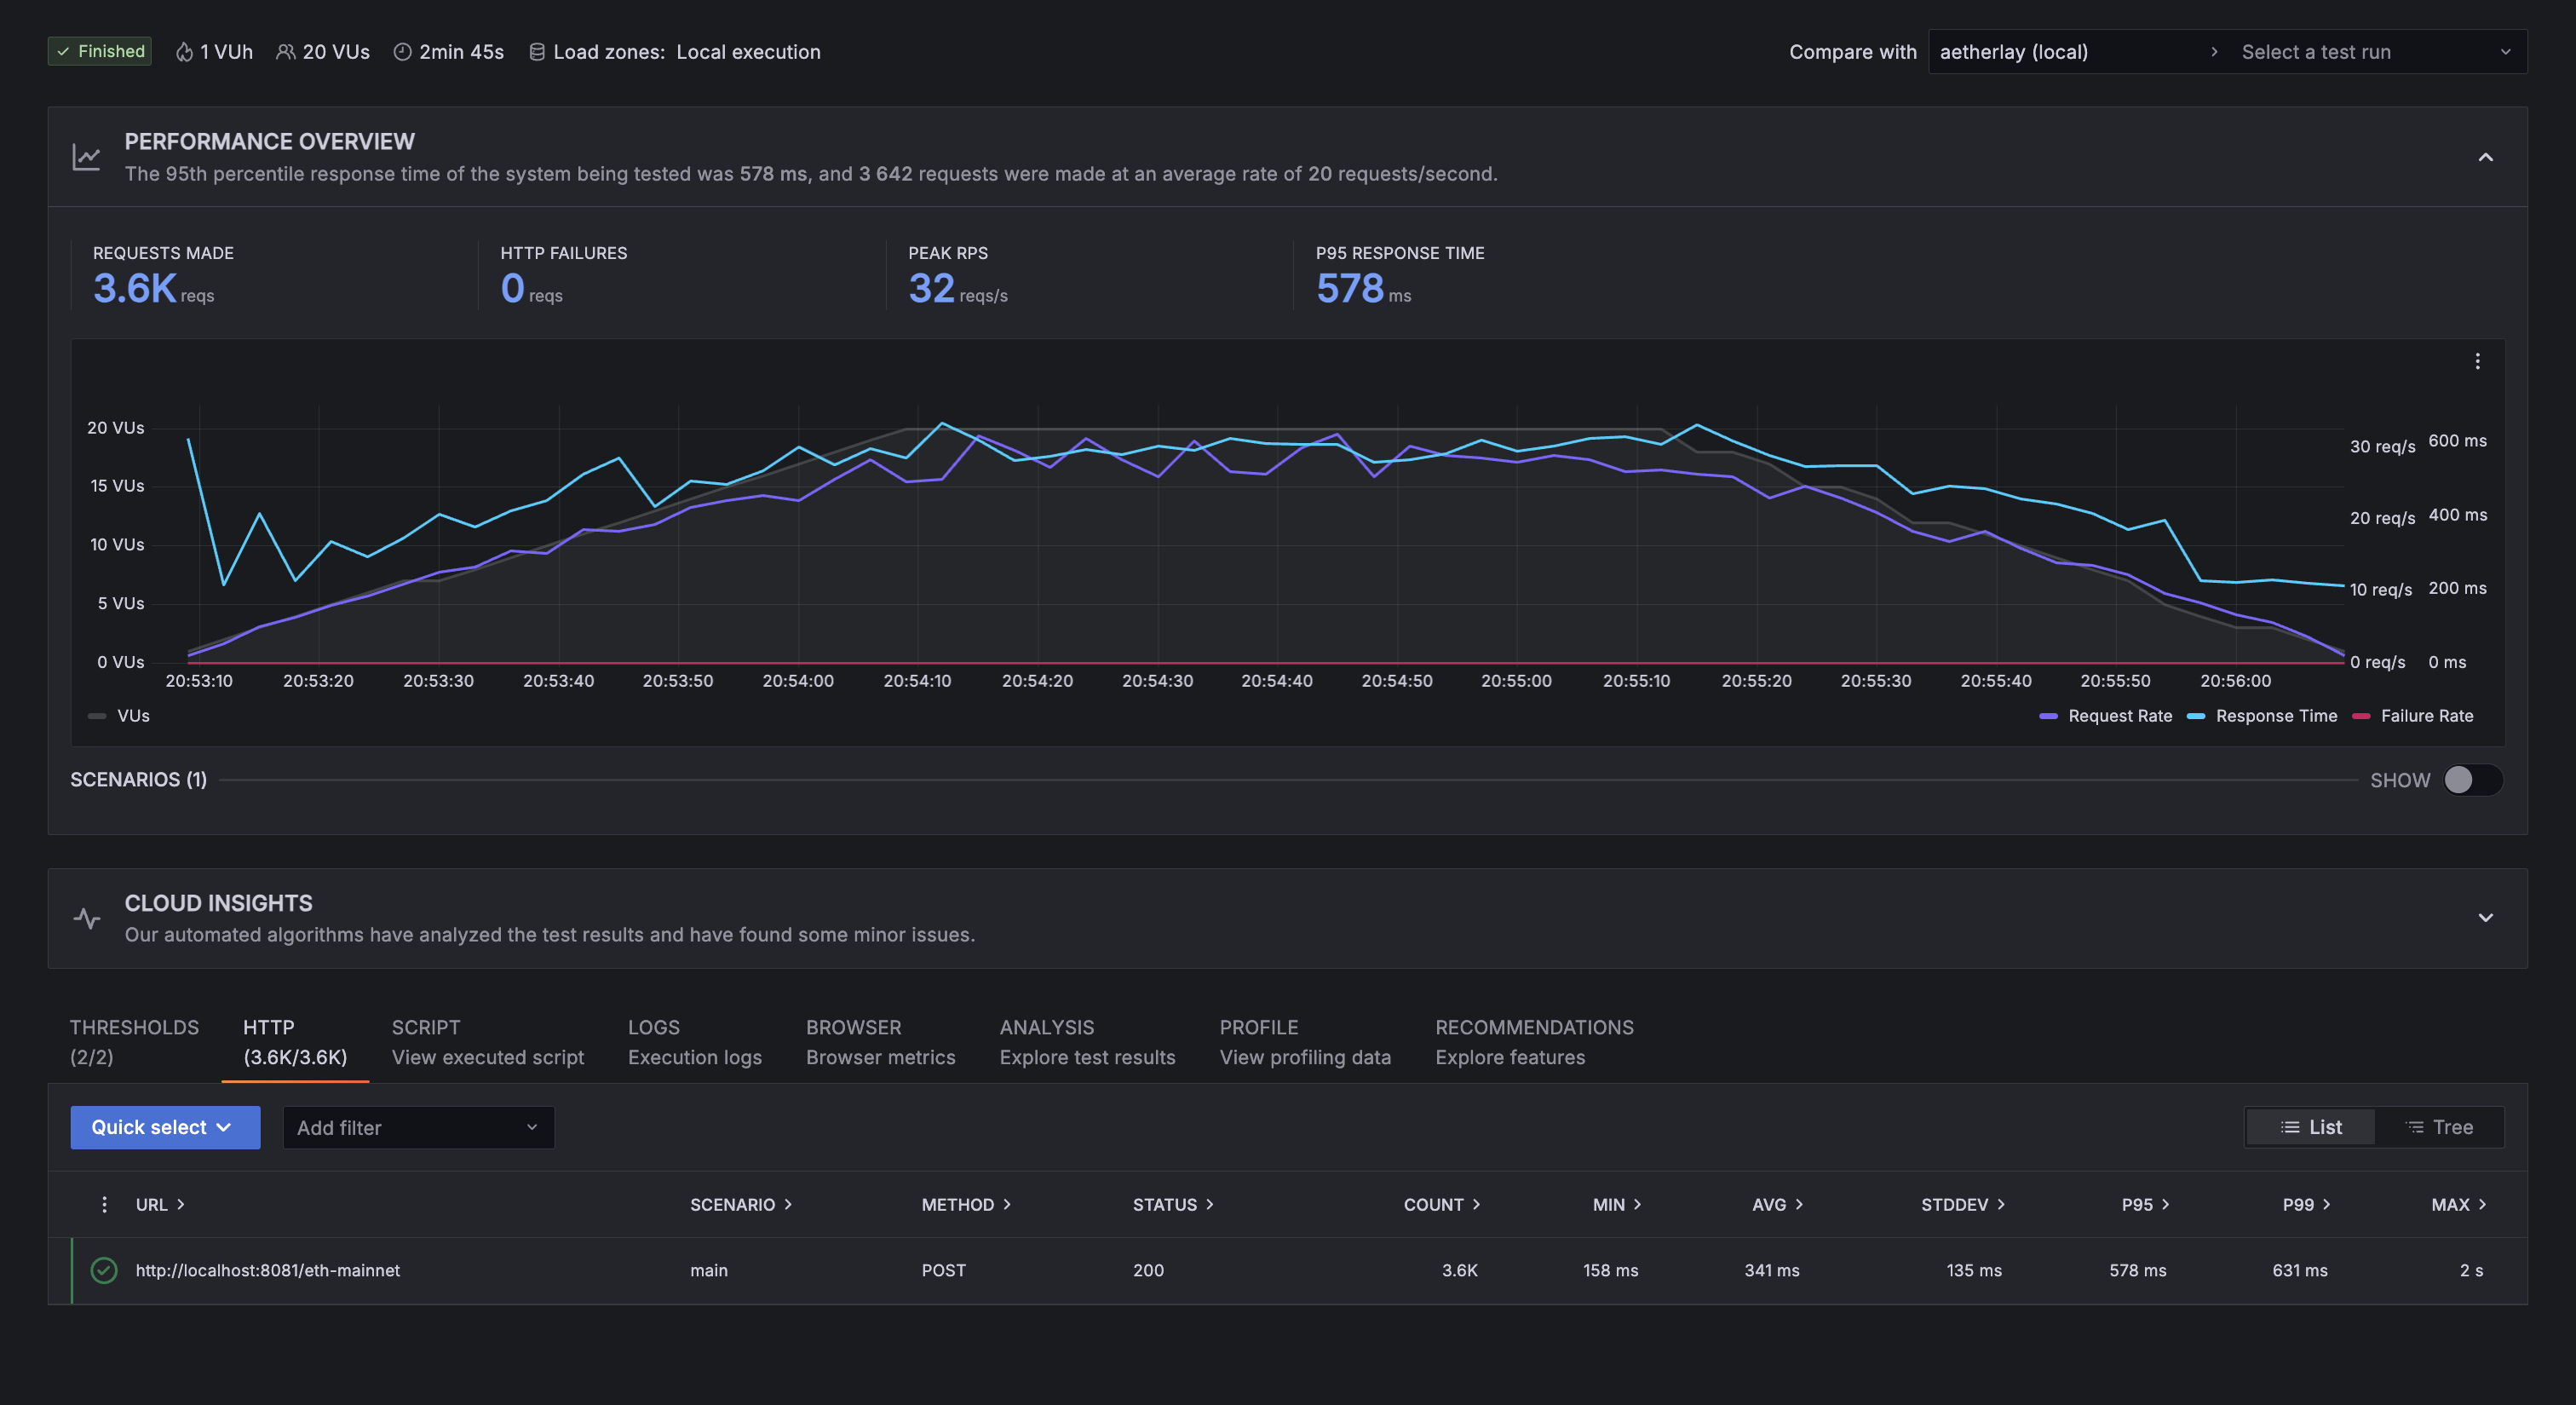
Task: Click the Cloud Insights pulse icon
Action: click(x=87, y=918)
